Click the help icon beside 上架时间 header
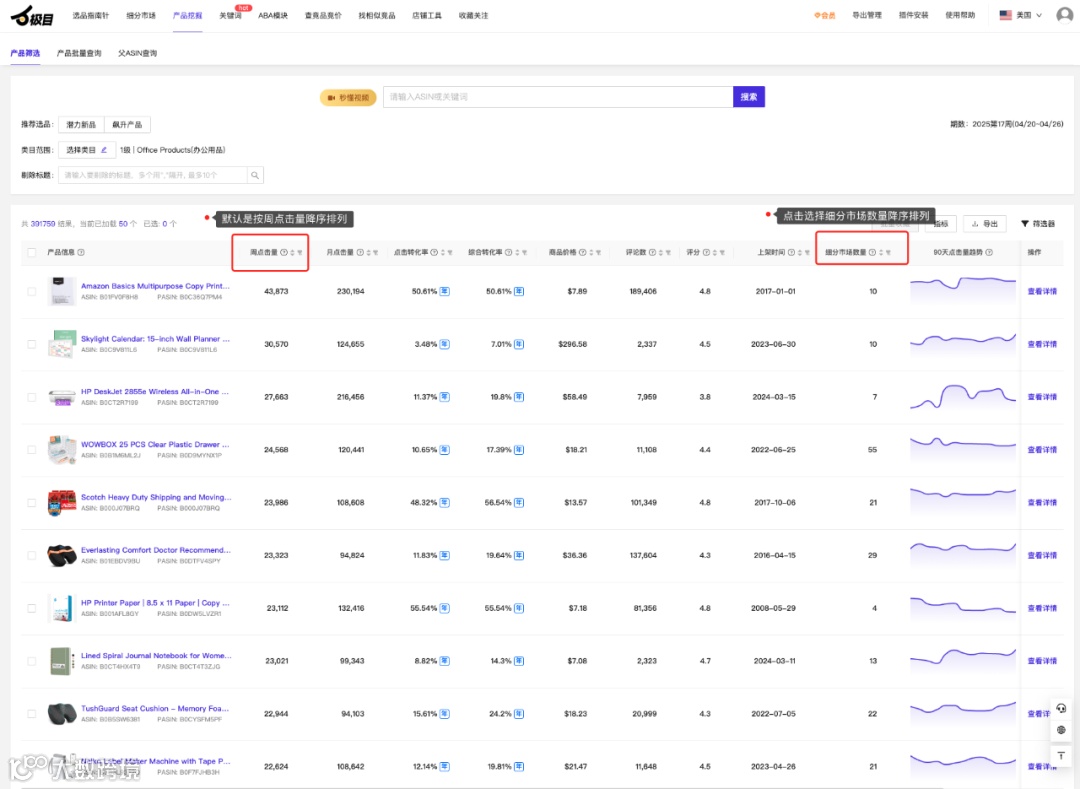This screenshot has height=789, width=1080. (791, 252)
